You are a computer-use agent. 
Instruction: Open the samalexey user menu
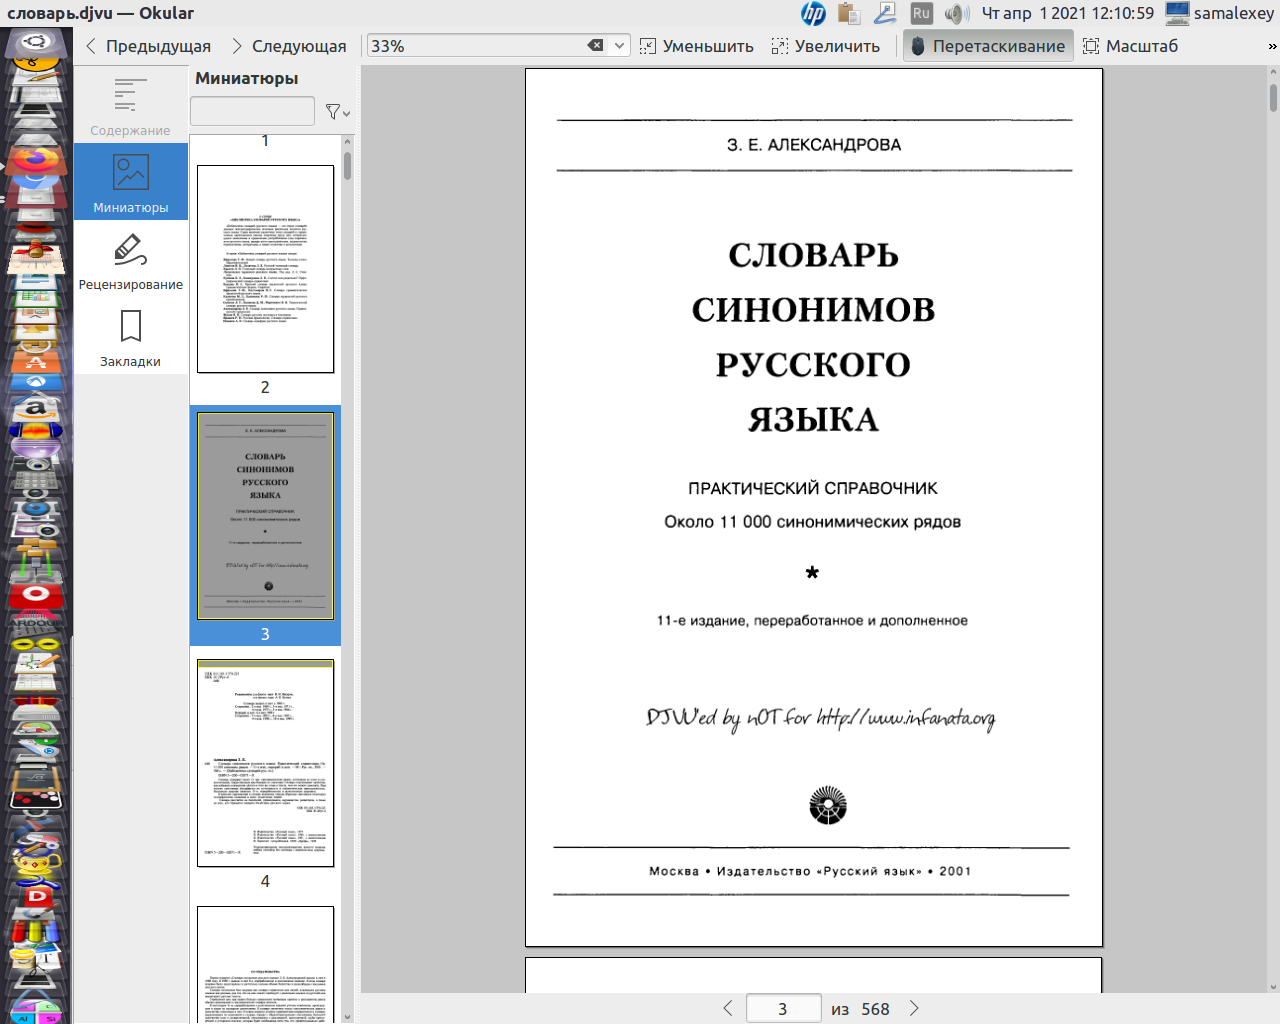(1220, 13)
